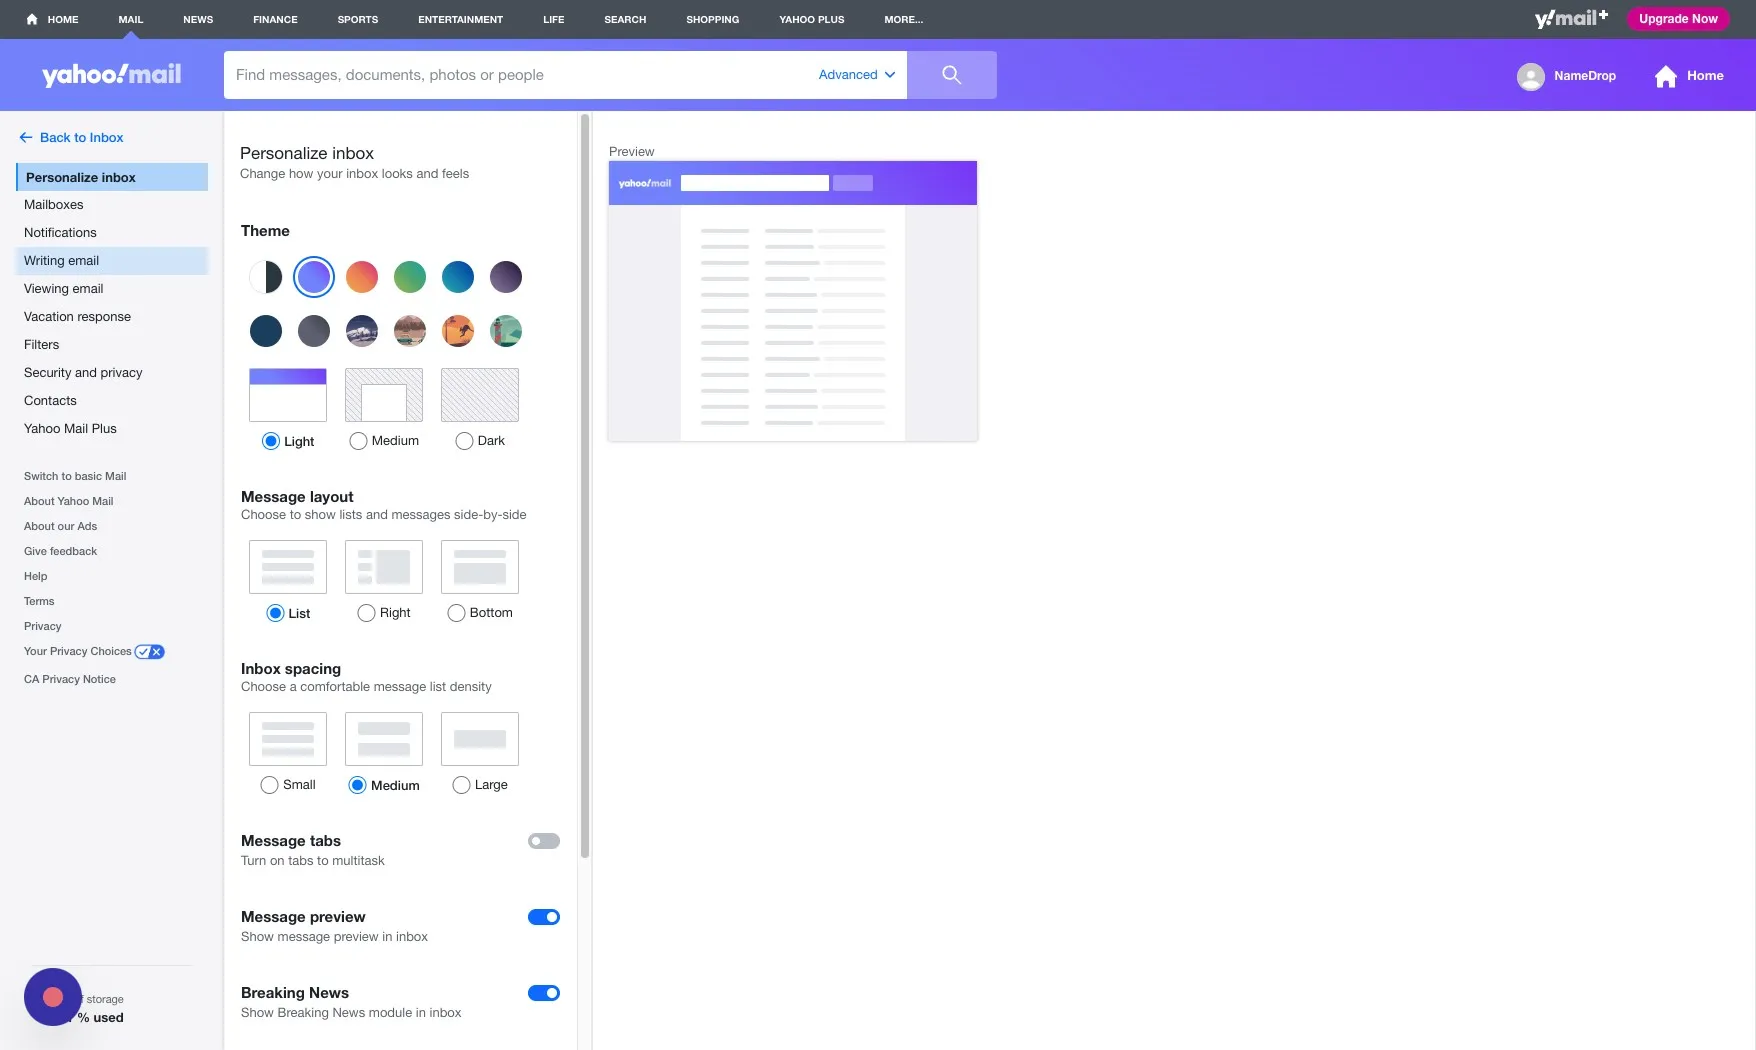Click the Medium theme thumbnail
This screenshot has height=1050, width=1756.
coord(384,395)
